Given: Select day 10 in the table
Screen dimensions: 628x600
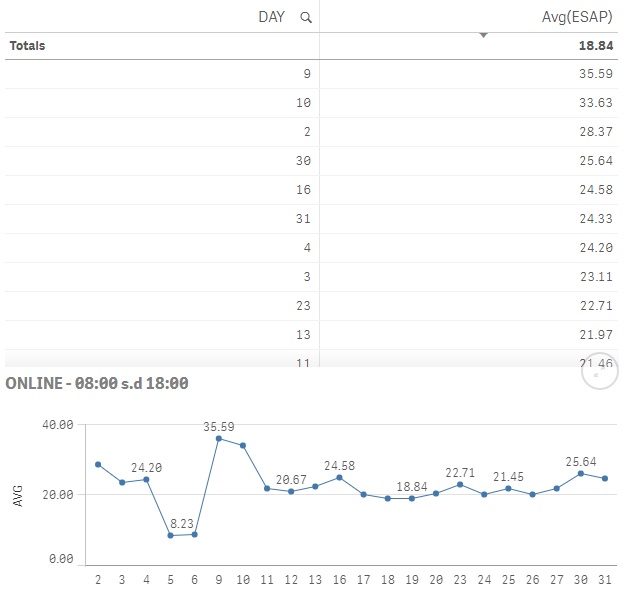Looking at the screenshot, I should (x=304, y=103).
